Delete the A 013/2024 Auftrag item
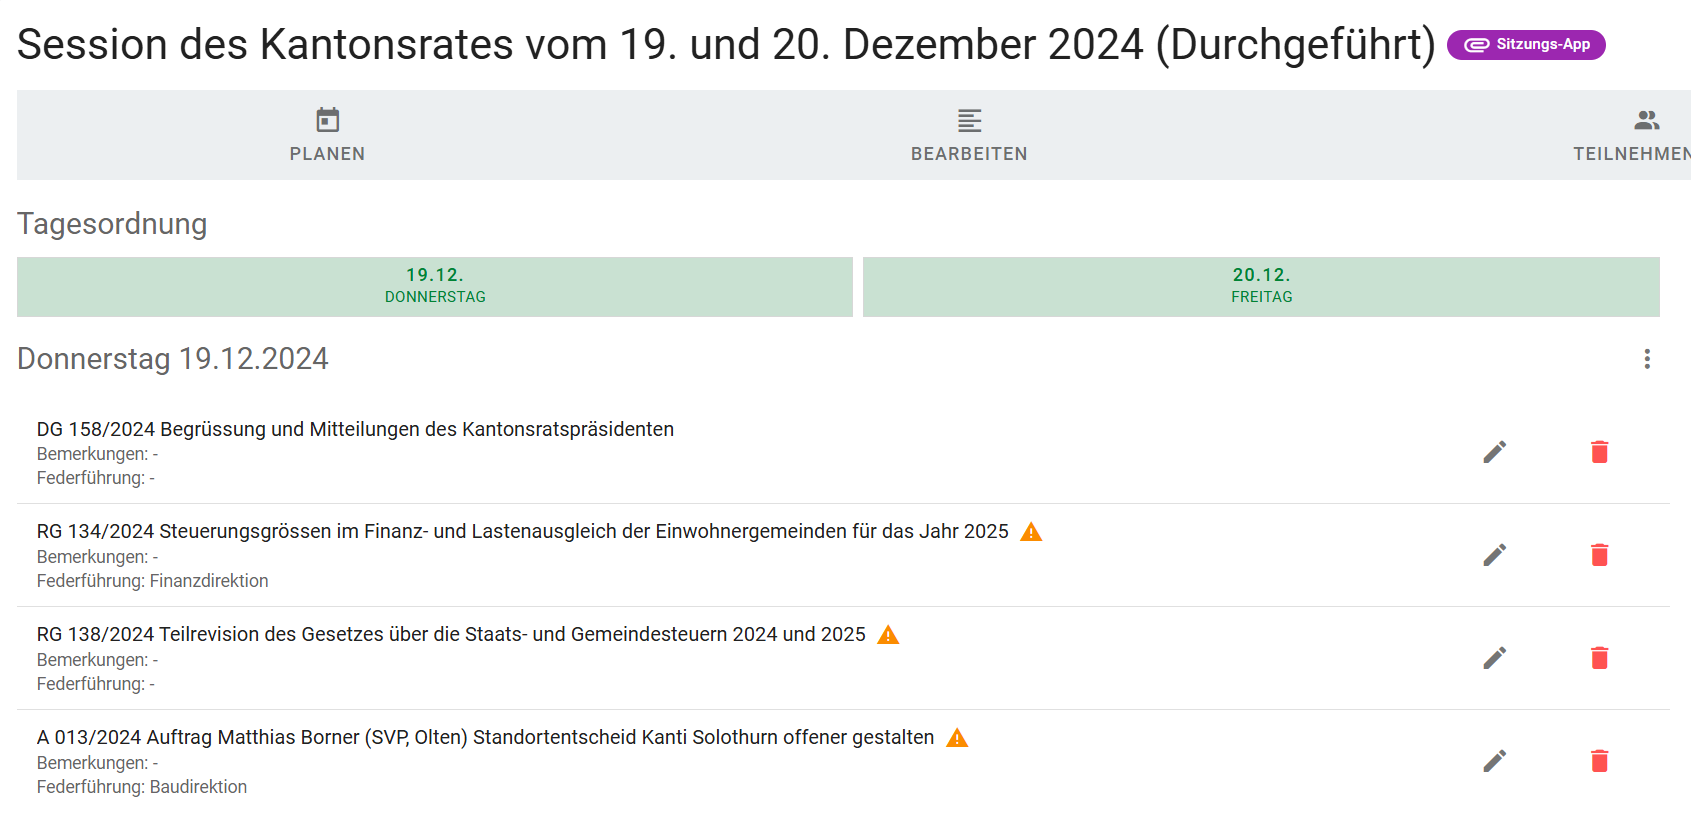1691x824 pixels. pos(1599,761)
